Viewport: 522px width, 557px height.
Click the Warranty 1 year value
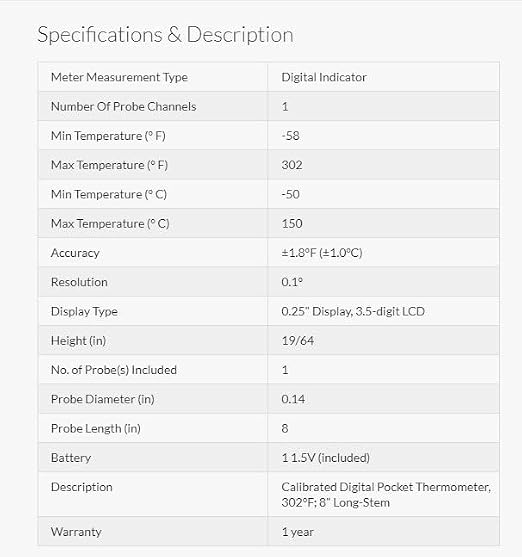pyautogui.click(x=297, y=532)
